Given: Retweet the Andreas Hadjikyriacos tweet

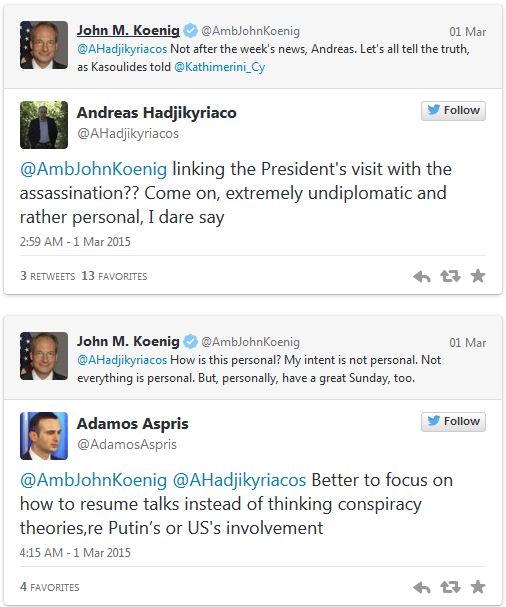Looking at the screenshot, I should [x=450, y=276].
